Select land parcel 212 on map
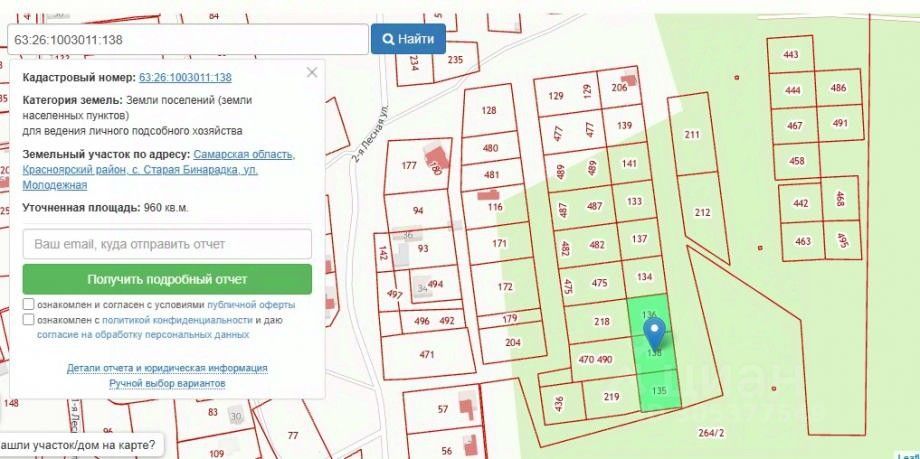Viewport: 920px width, 459px height. [x=702, y=212]
